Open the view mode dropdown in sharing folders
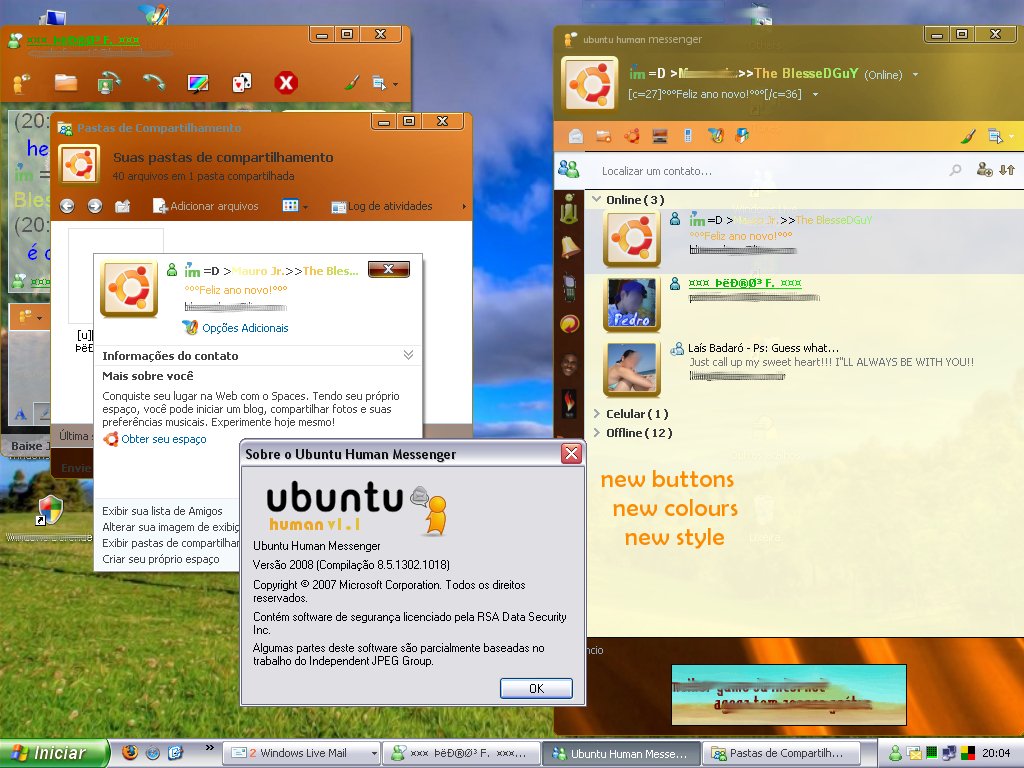Image resolution: width=1024 pixels, height=768 pixels. tap(295, 206)
